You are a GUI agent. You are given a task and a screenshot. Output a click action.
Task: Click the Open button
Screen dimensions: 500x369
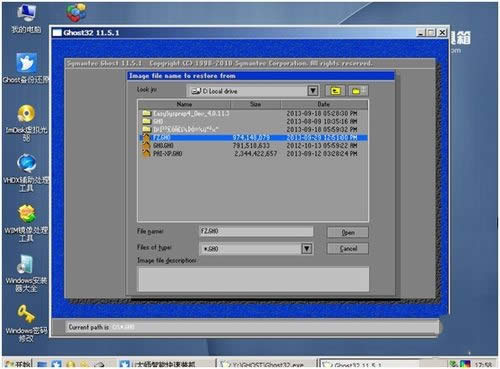pyautogui.click(x=348, y=232)
